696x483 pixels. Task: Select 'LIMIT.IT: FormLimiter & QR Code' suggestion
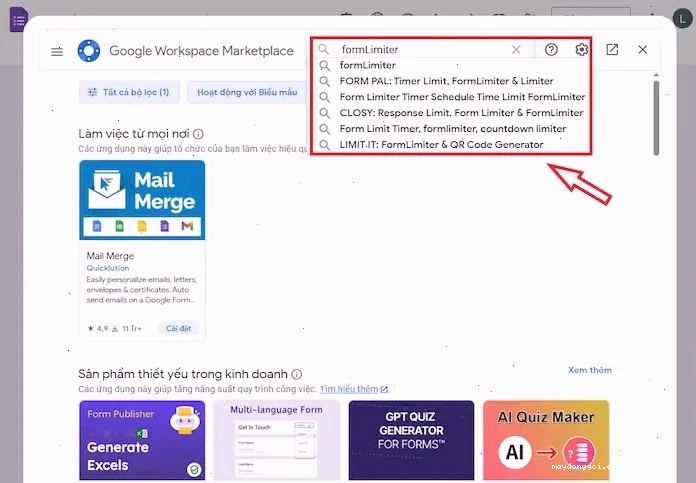point(451,145)
